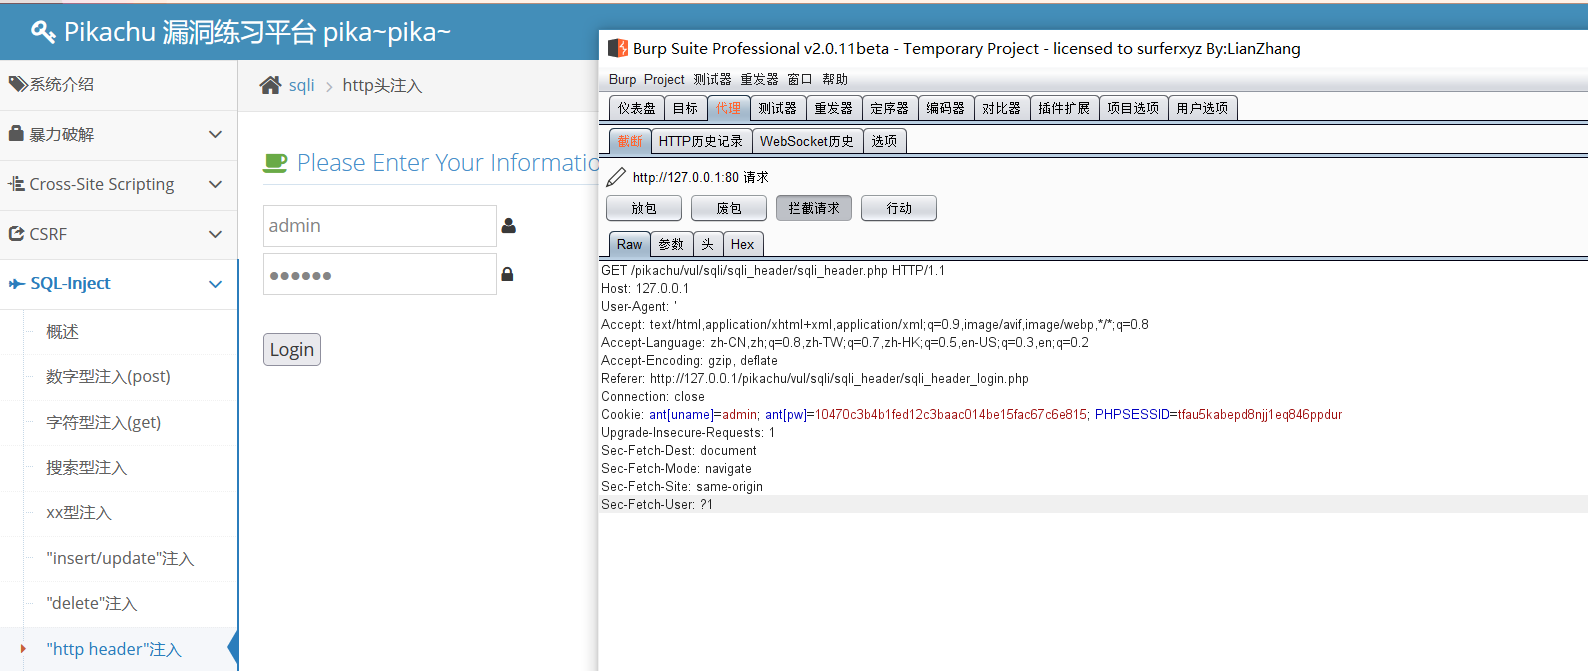The width and height of the screenshot is (1588, 671).
Task: Open the 选项 sub-tab under proxy
Action: pyautogui.click(x=884, y=141)
